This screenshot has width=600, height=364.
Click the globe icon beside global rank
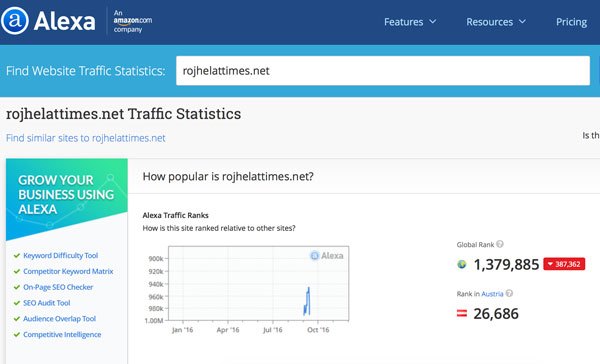coord(462,264)
